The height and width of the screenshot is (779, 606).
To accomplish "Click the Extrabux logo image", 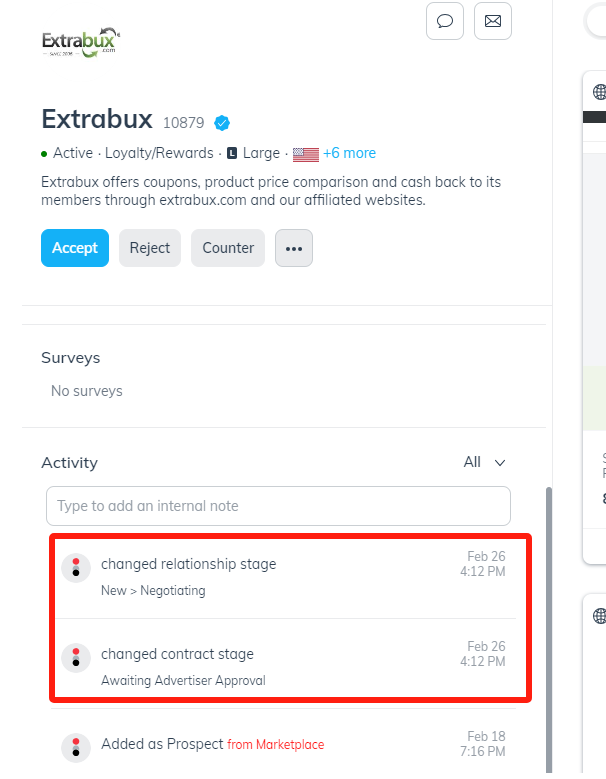I will tap(81, 43).
